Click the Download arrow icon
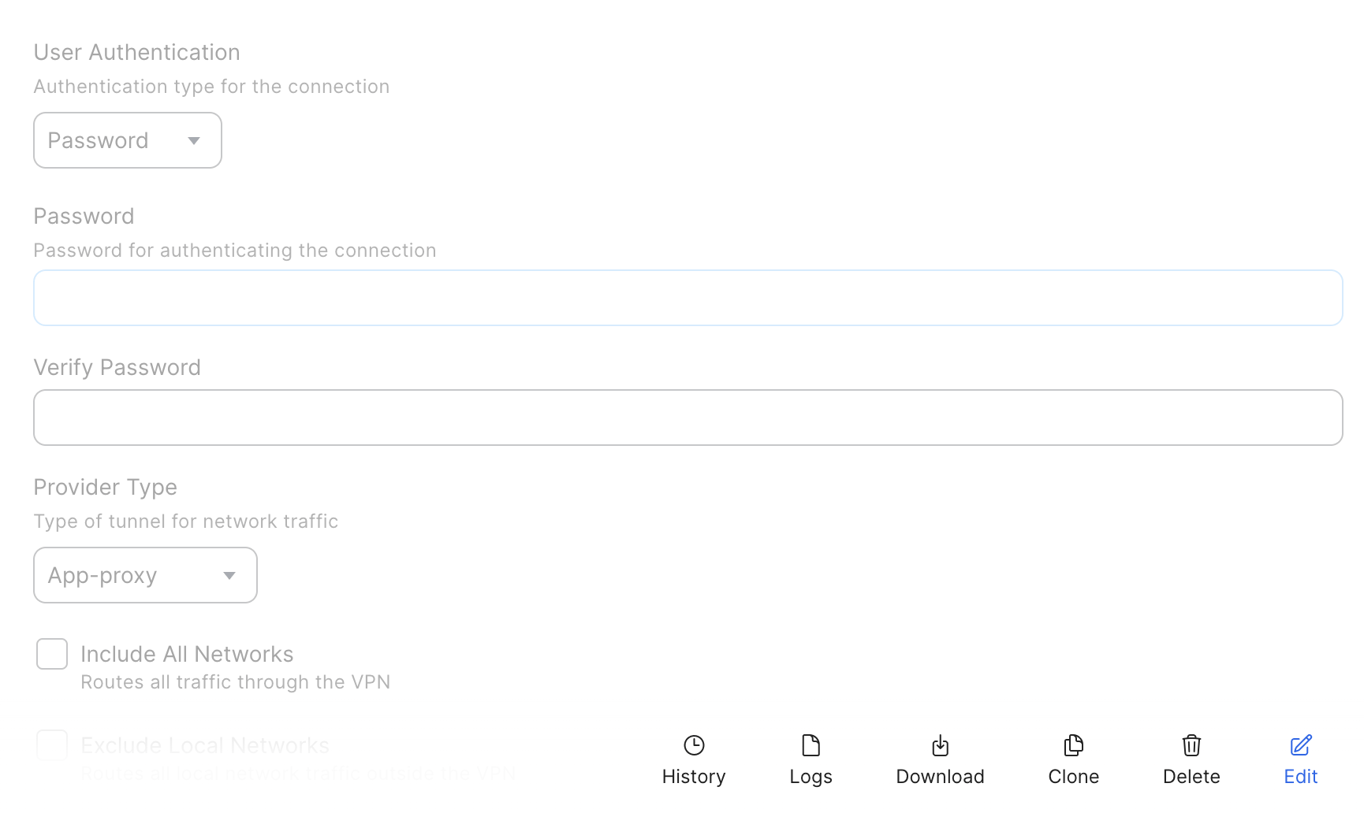 (940, 745)
